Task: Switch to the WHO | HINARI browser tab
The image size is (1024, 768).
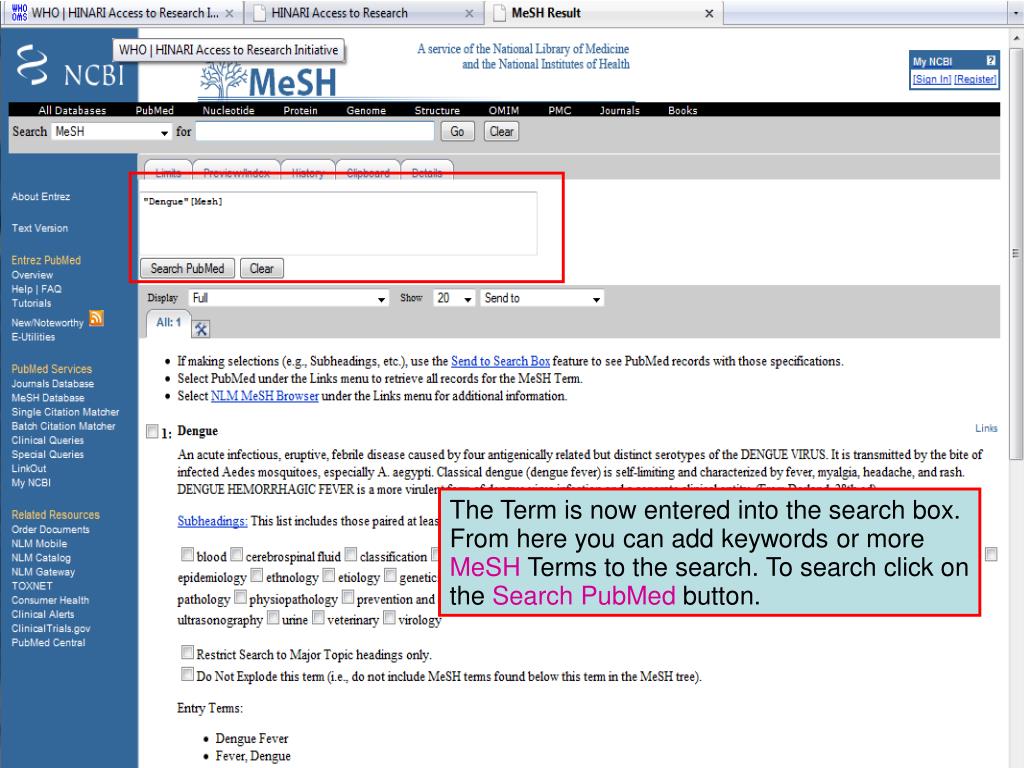Action: pos(121,13)
